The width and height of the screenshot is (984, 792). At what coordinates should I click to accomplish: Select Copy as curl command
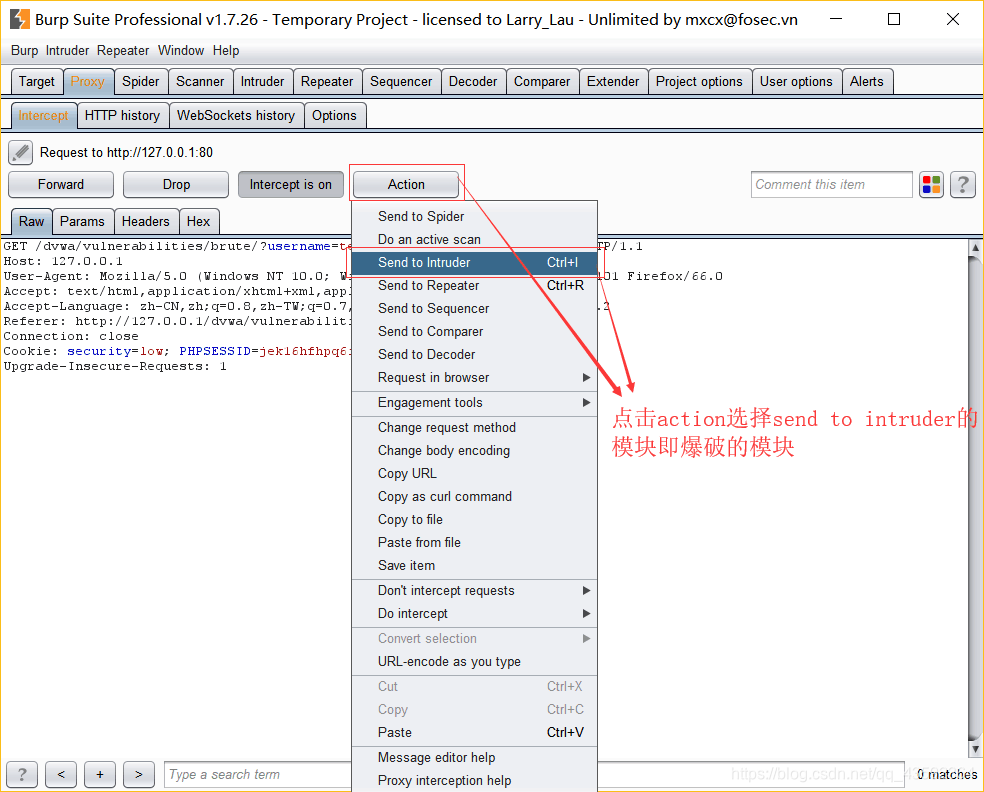[474, 496]
